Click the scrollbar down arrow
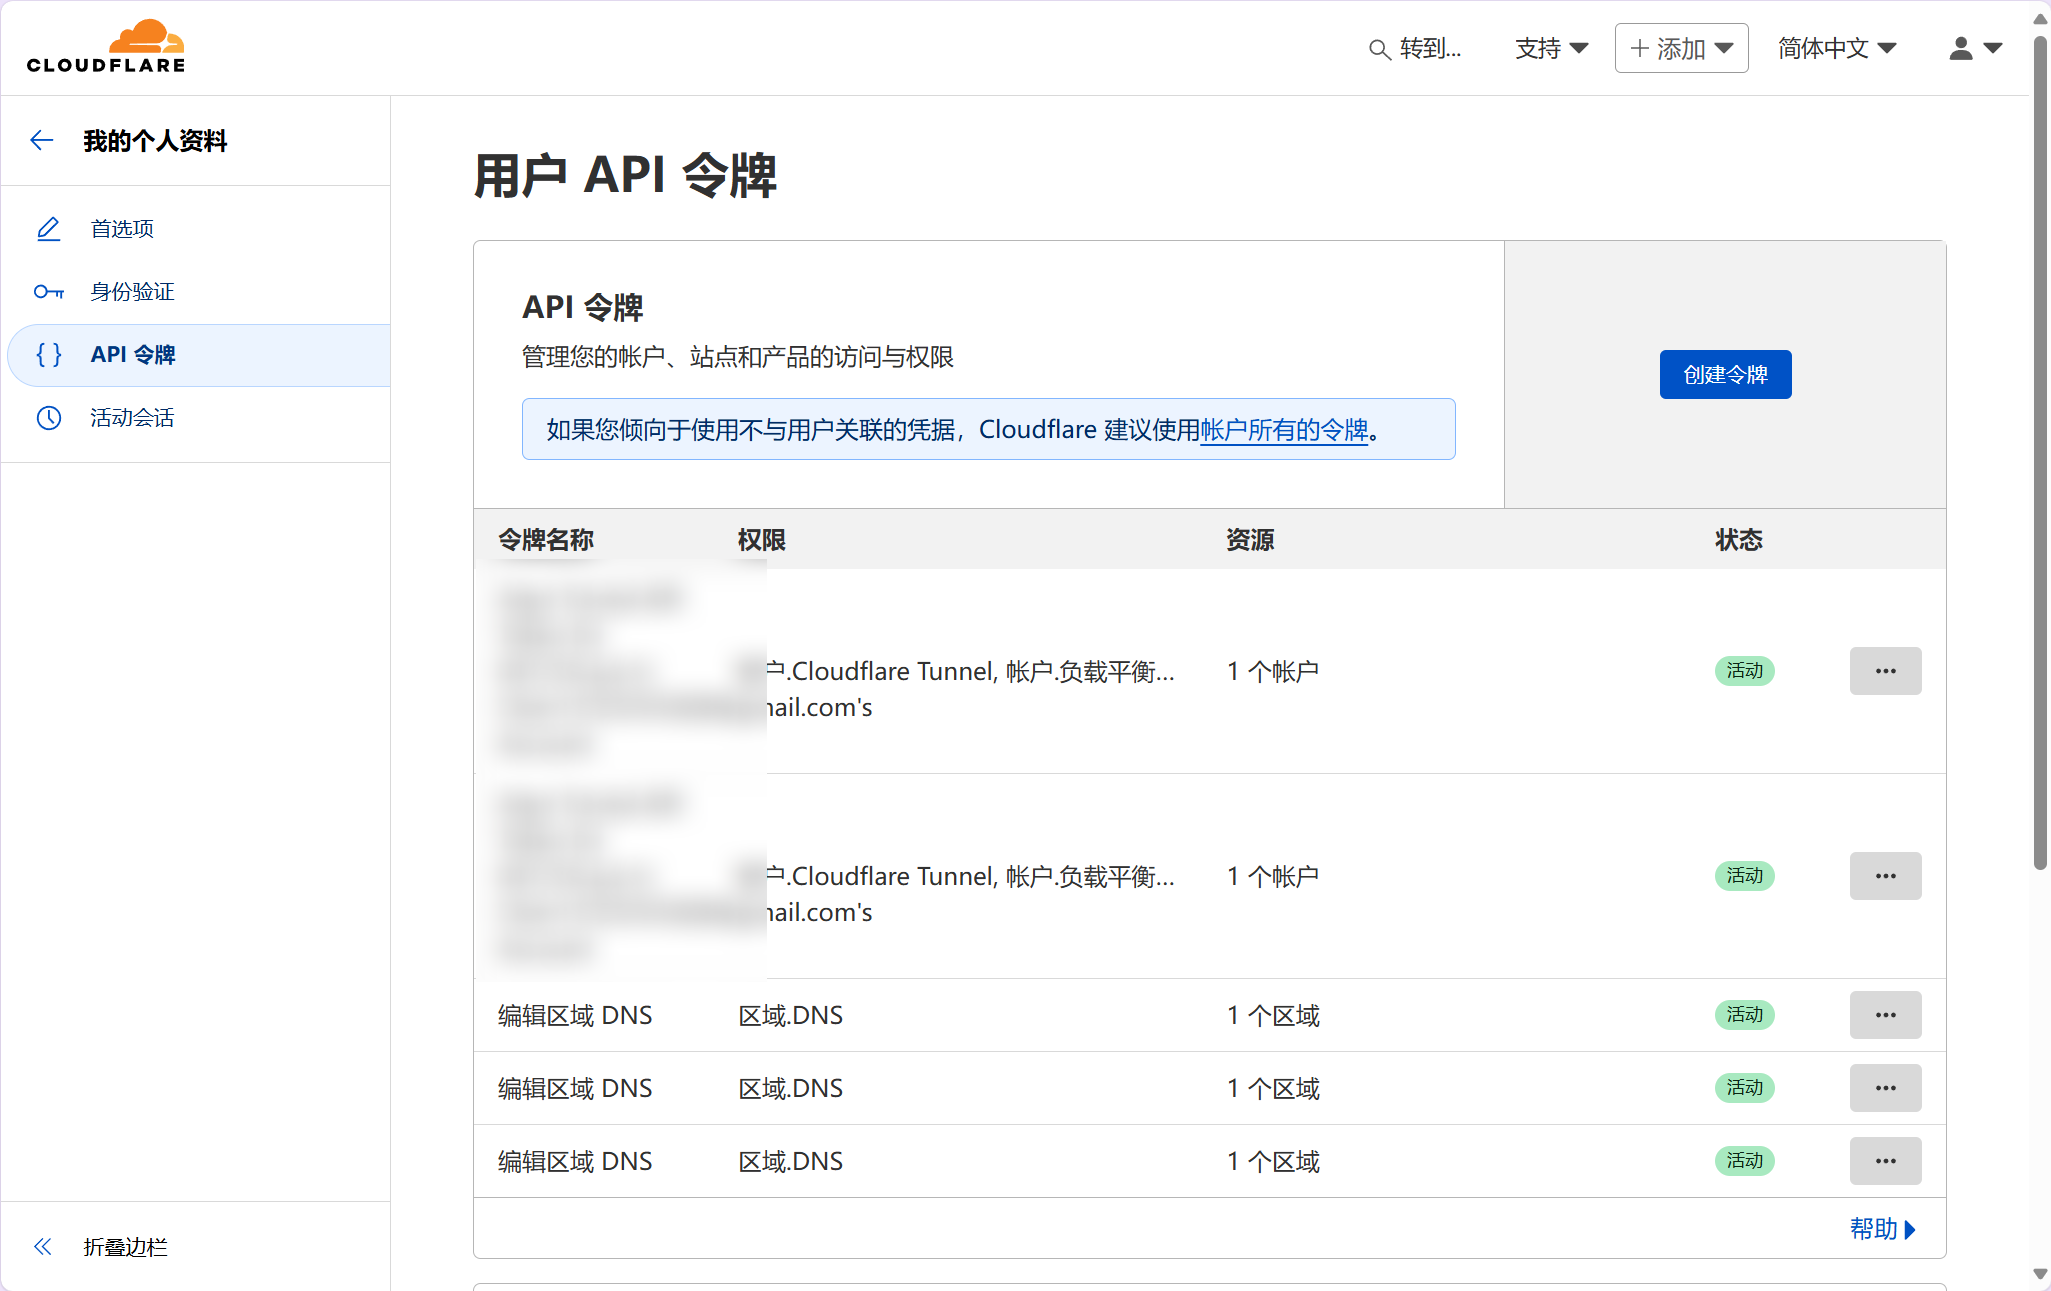This screenshot has width=2051, height=1291. point(2040,1274)
